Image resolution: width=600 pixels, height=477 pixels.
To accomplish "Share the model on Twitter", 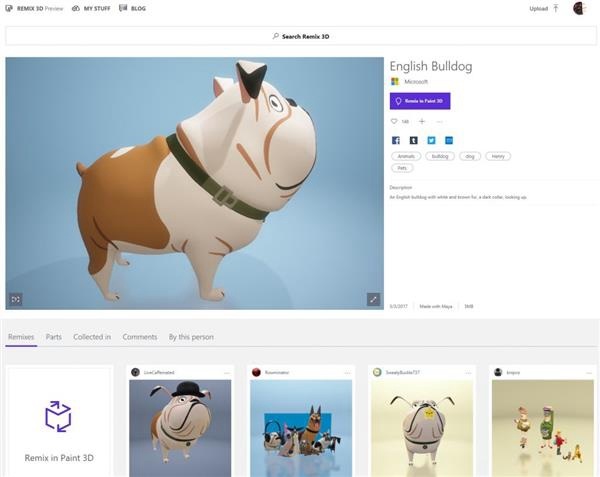I will click(x=431, y=140).
